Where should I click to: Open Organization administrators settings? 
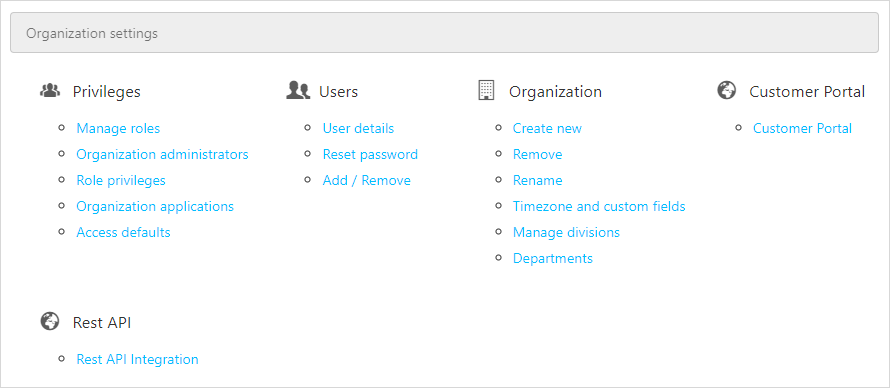pos(162,154)
